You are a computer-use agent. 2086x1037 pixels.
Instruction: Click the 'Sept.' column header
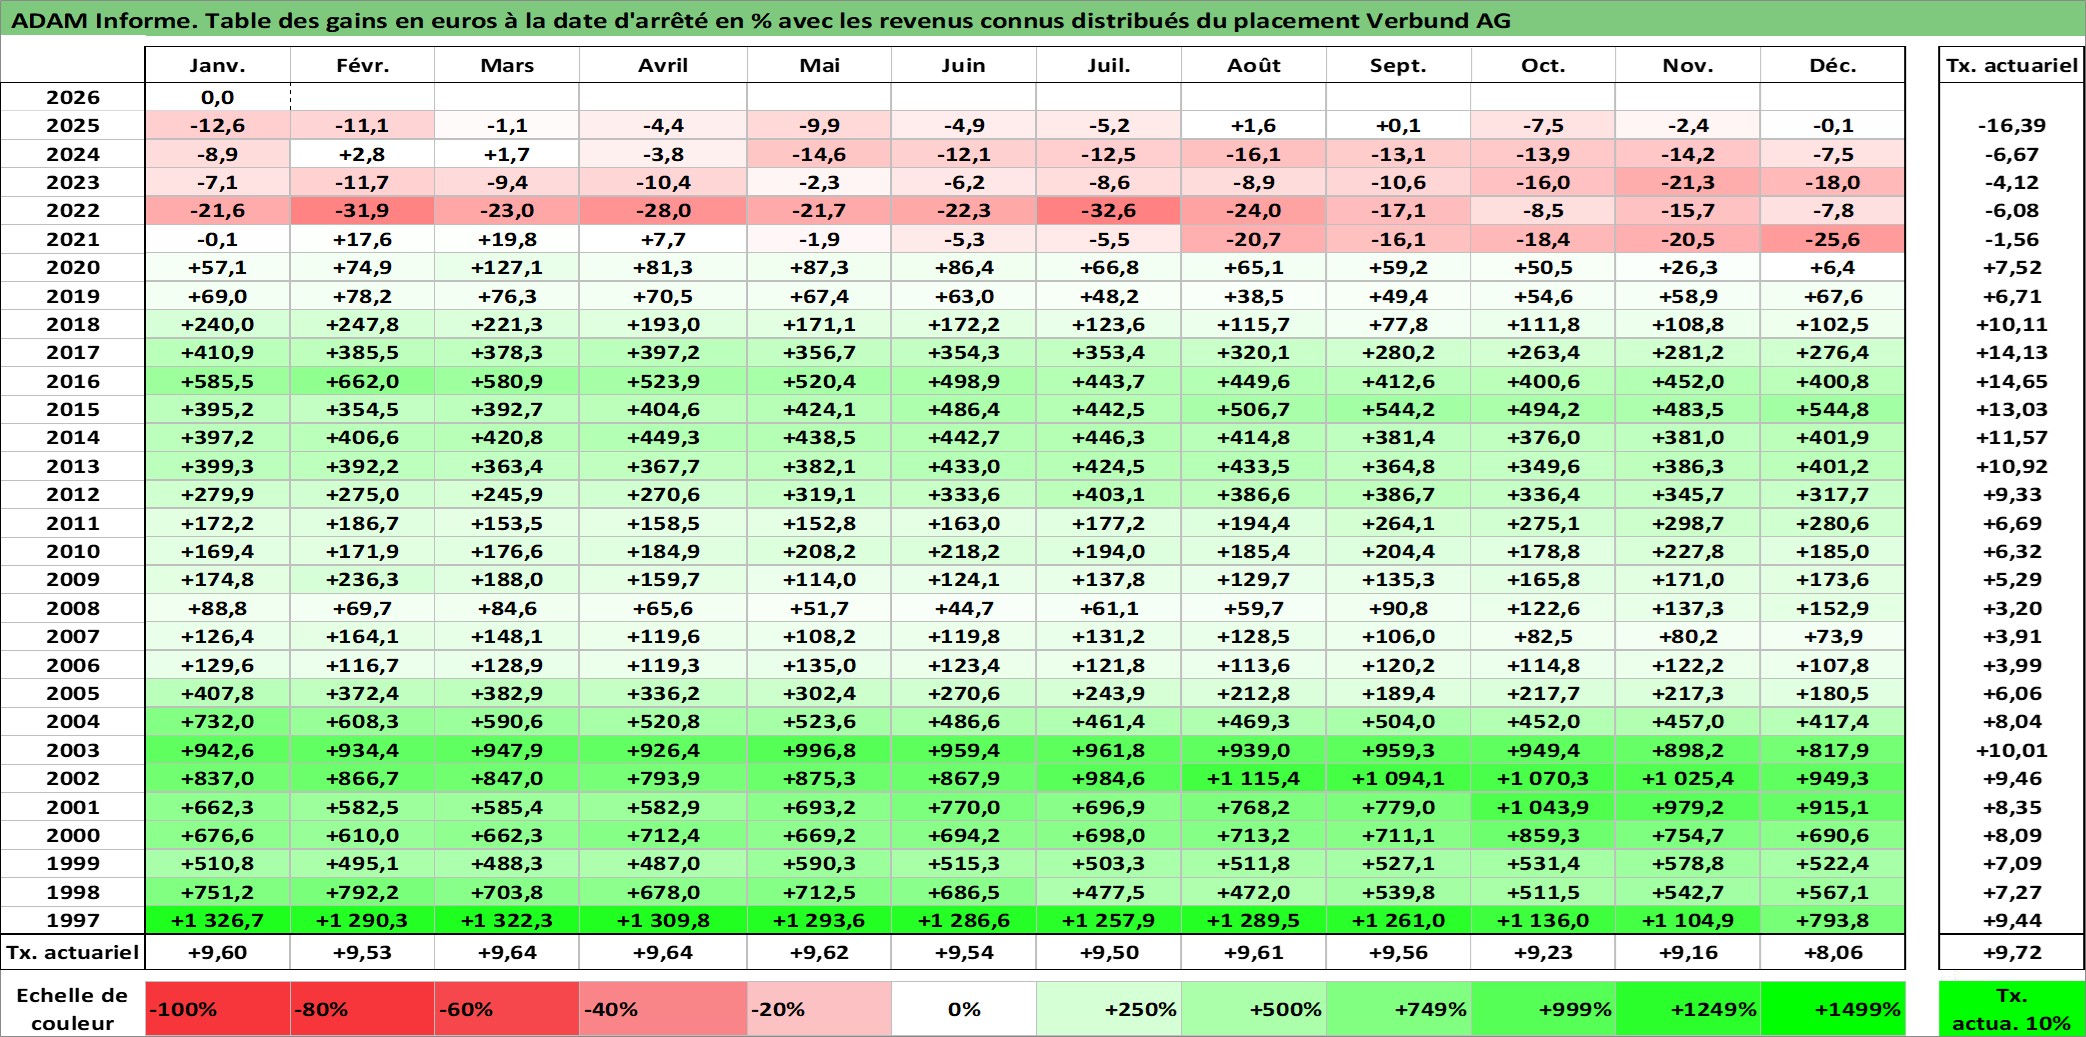(1399, 65)
